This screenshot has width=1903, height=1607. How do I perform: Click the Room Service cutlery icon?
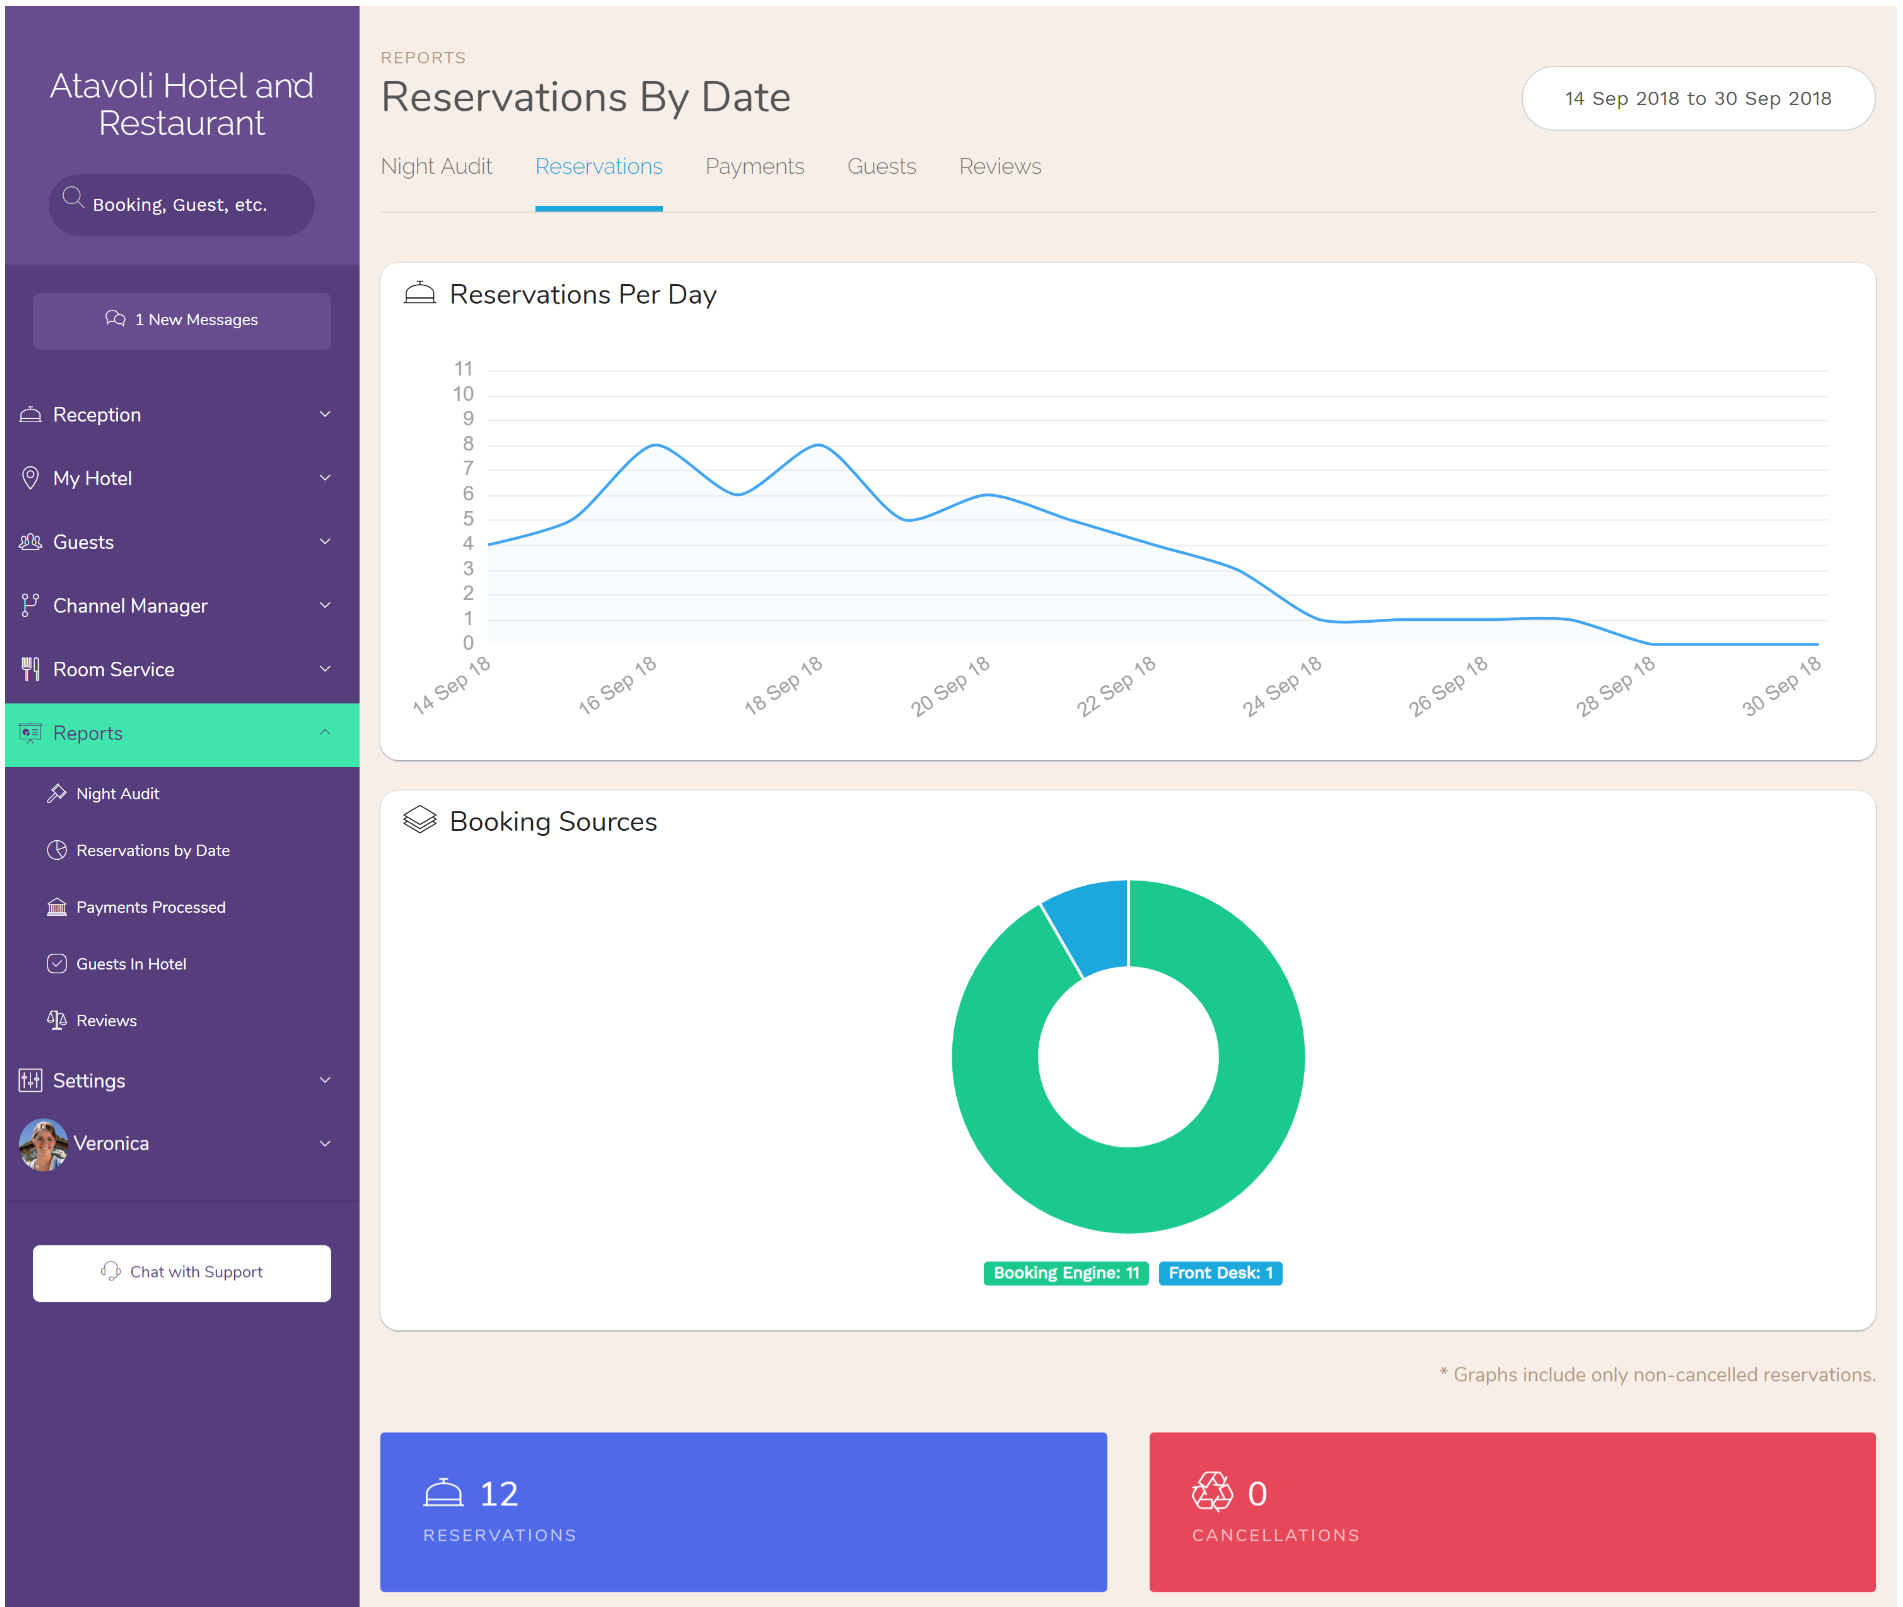tap(31, 669)
